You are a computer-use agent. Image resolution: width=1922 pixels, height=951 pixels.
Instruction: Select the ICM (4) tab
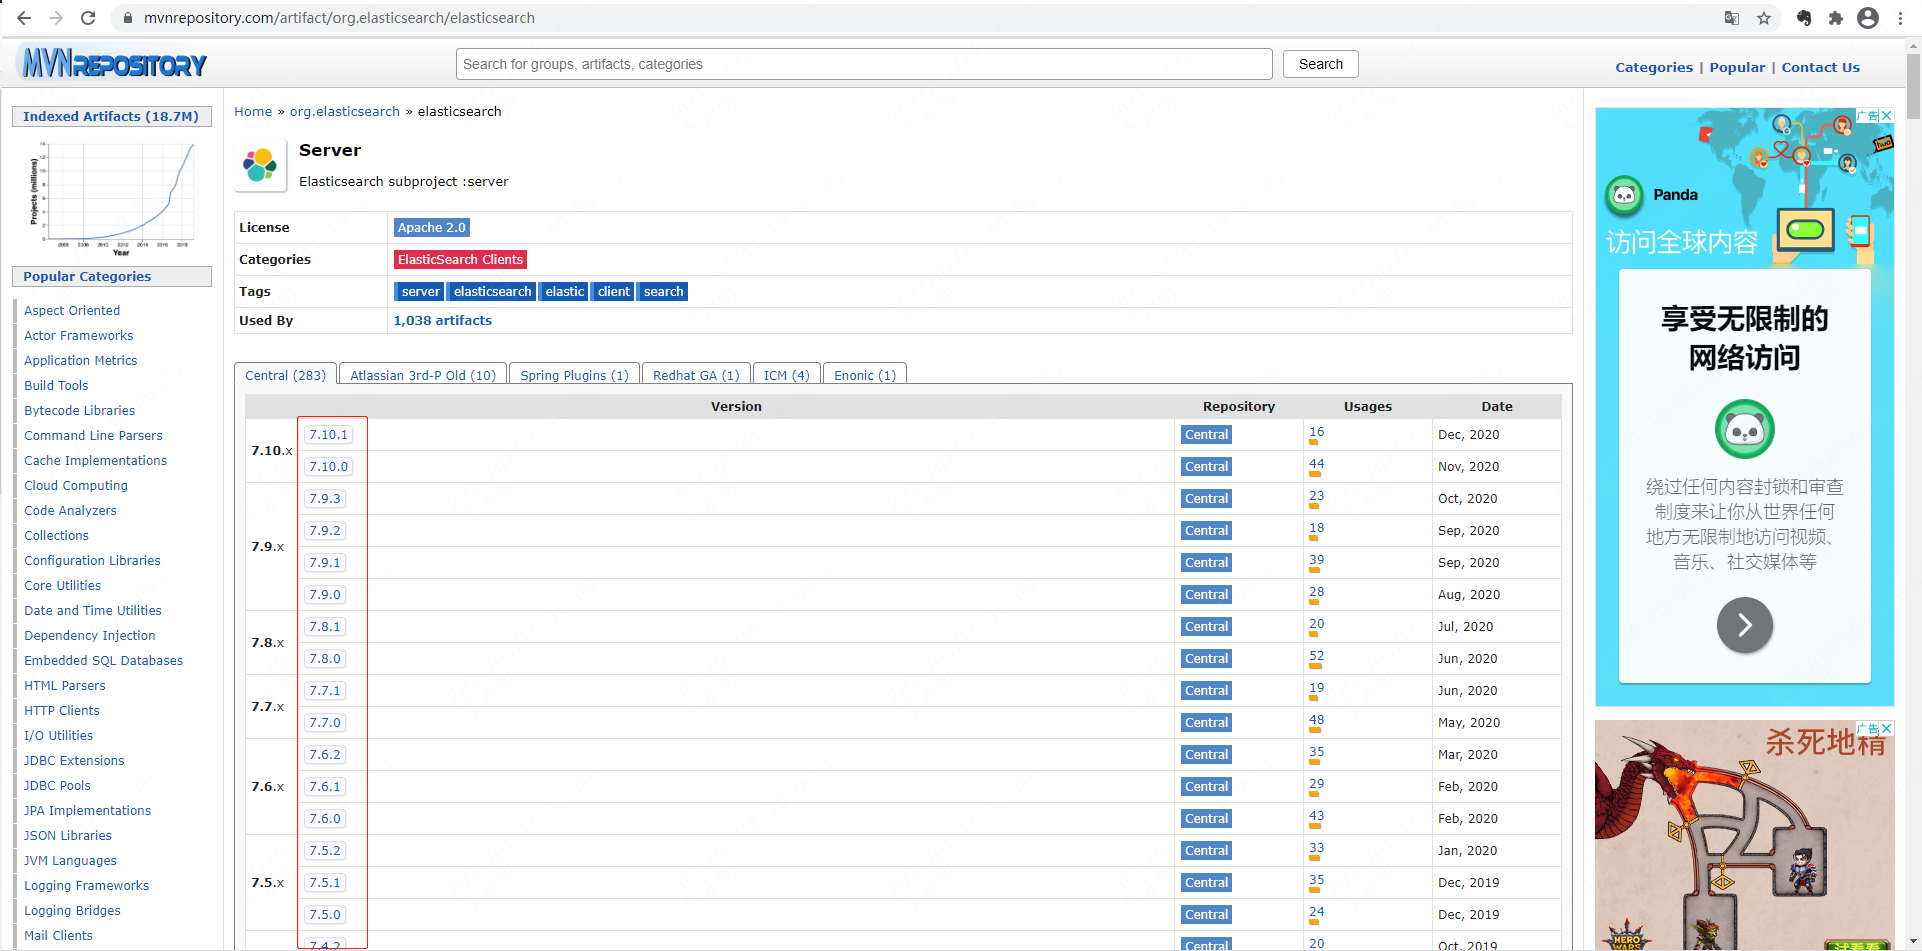pyautogui.click(x=786, y=375)
